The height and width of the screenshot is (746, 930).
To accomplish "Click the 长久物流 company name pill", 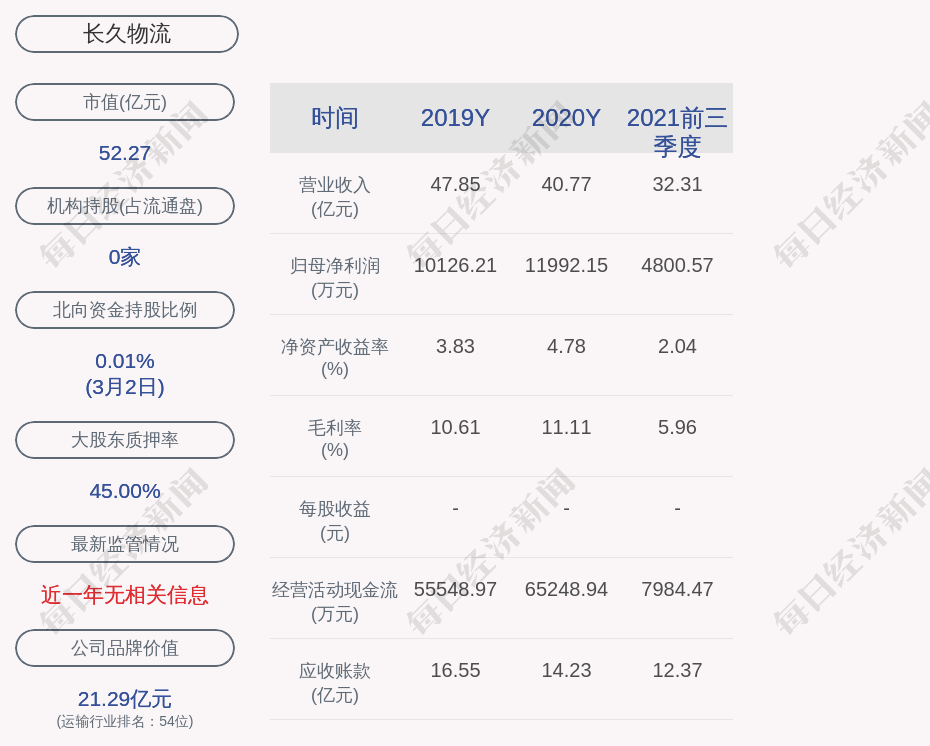I will tap(126, 34).
